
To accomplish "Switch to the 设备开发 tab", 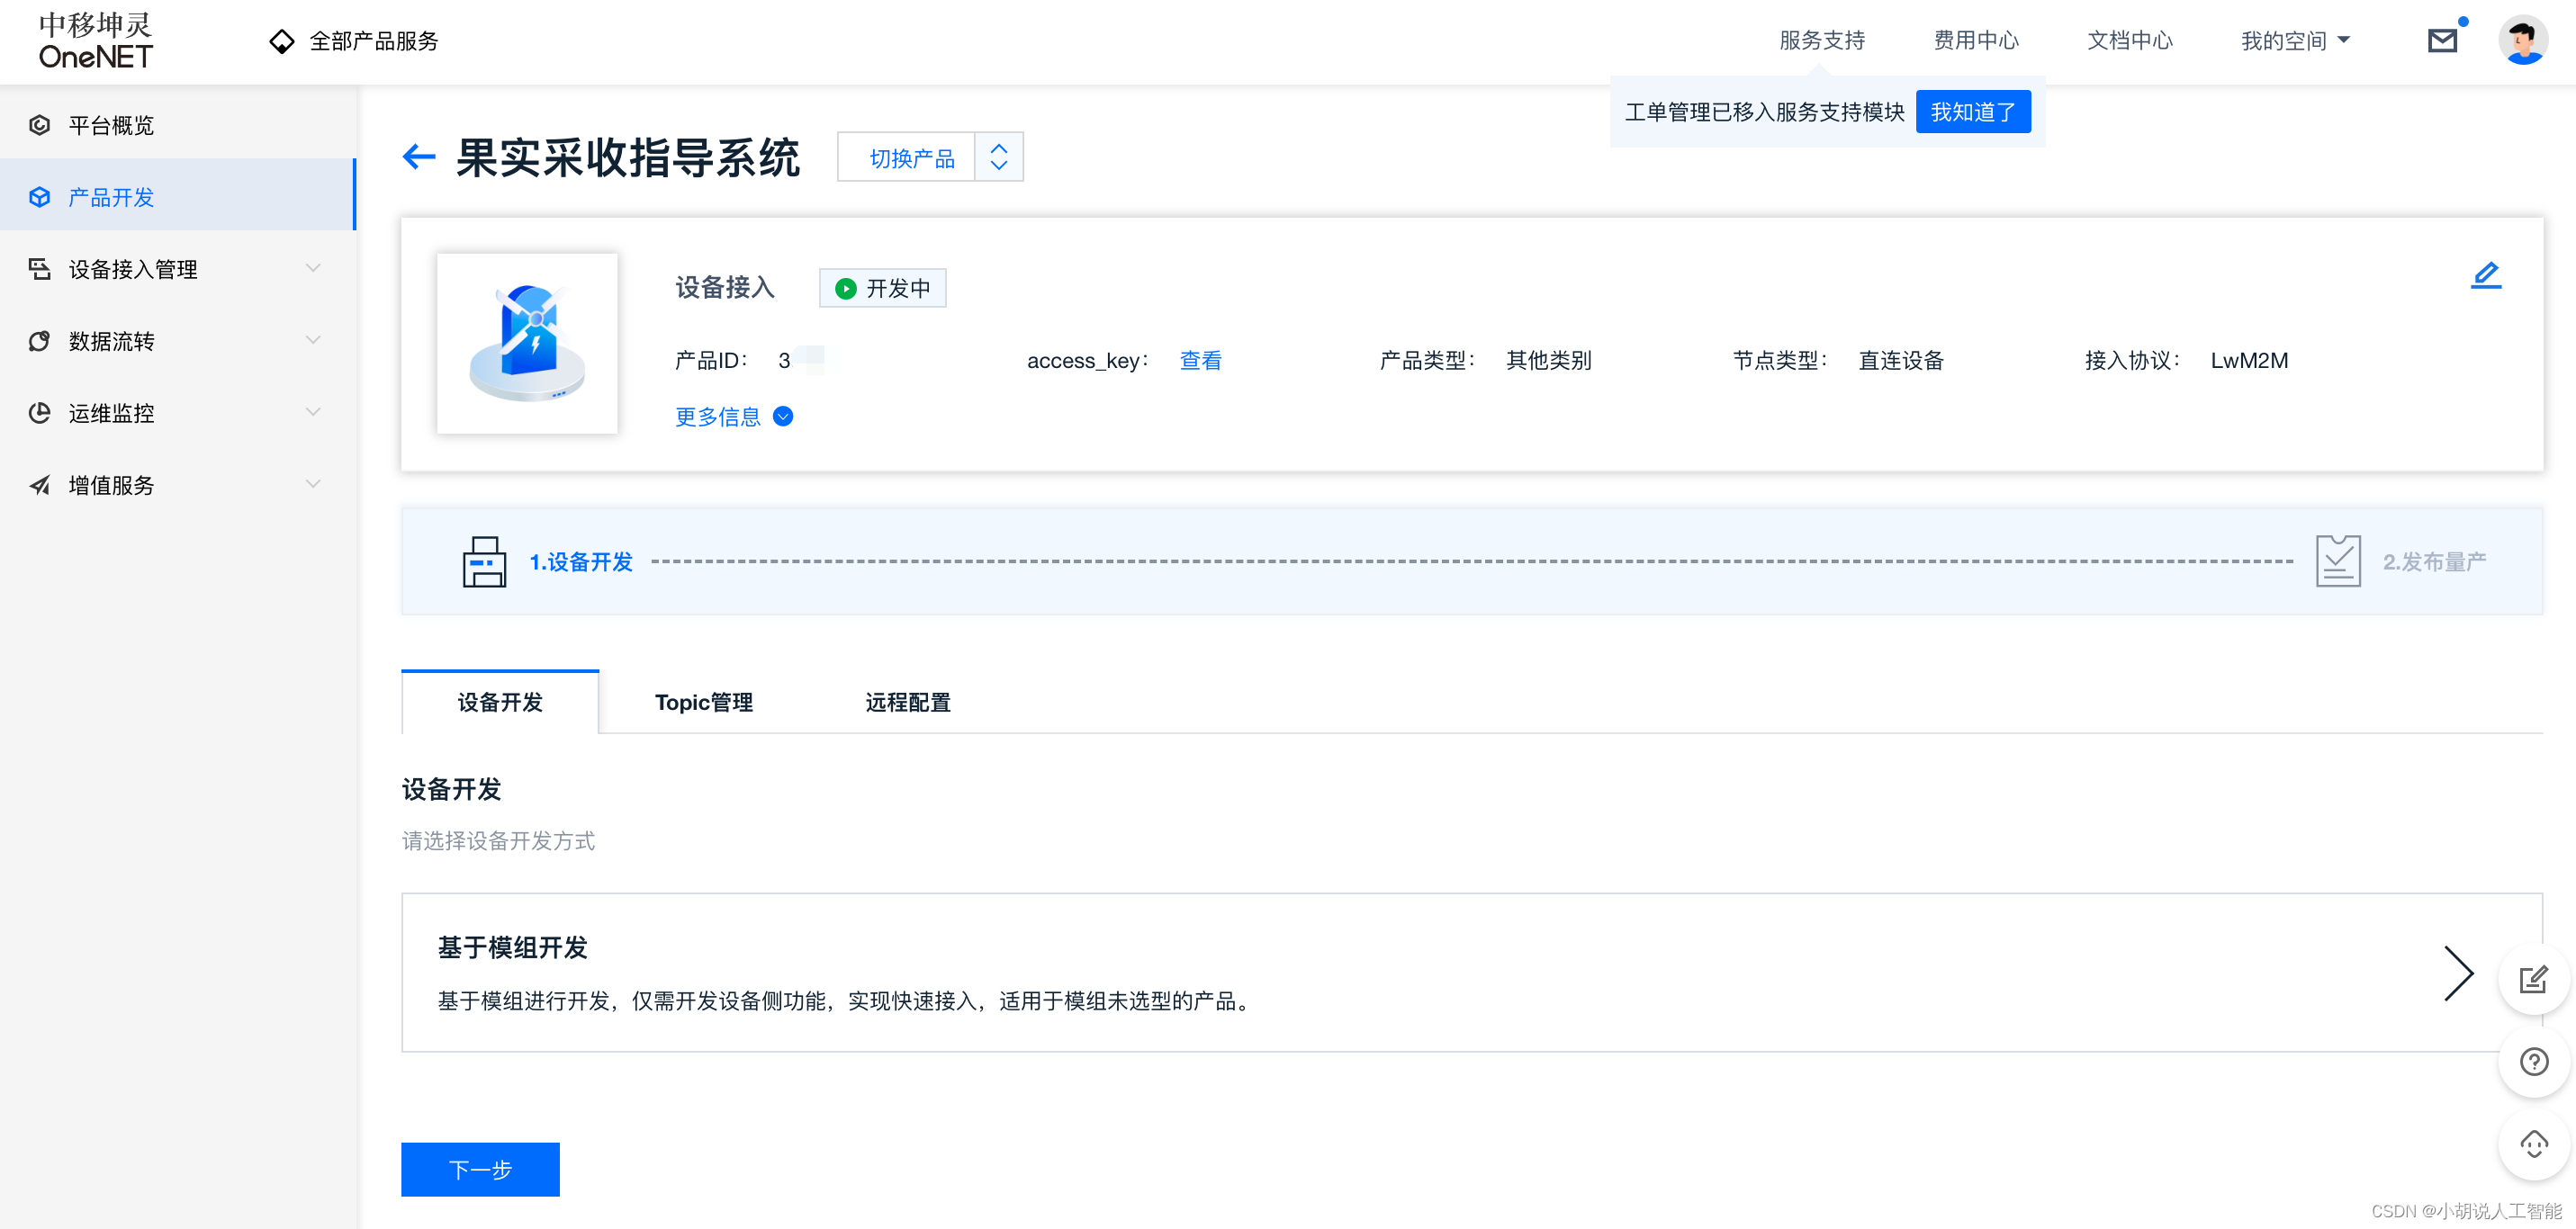I will pos(500,702).
